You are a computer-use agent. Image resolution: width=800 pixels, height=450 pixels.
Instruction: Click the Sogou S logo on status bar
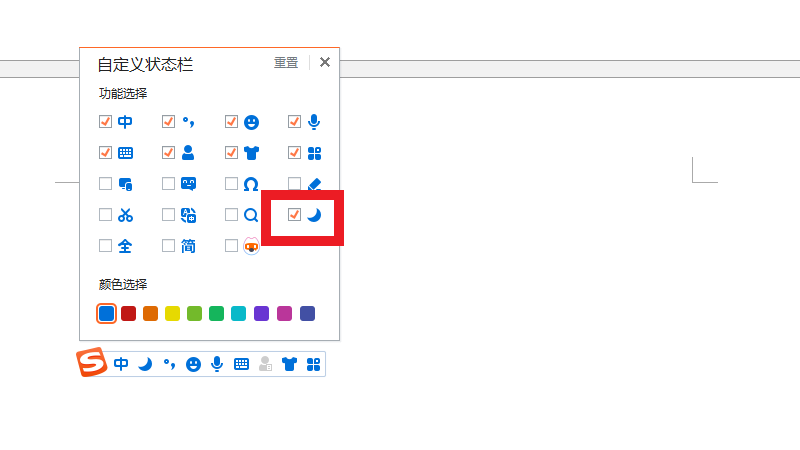92,363
